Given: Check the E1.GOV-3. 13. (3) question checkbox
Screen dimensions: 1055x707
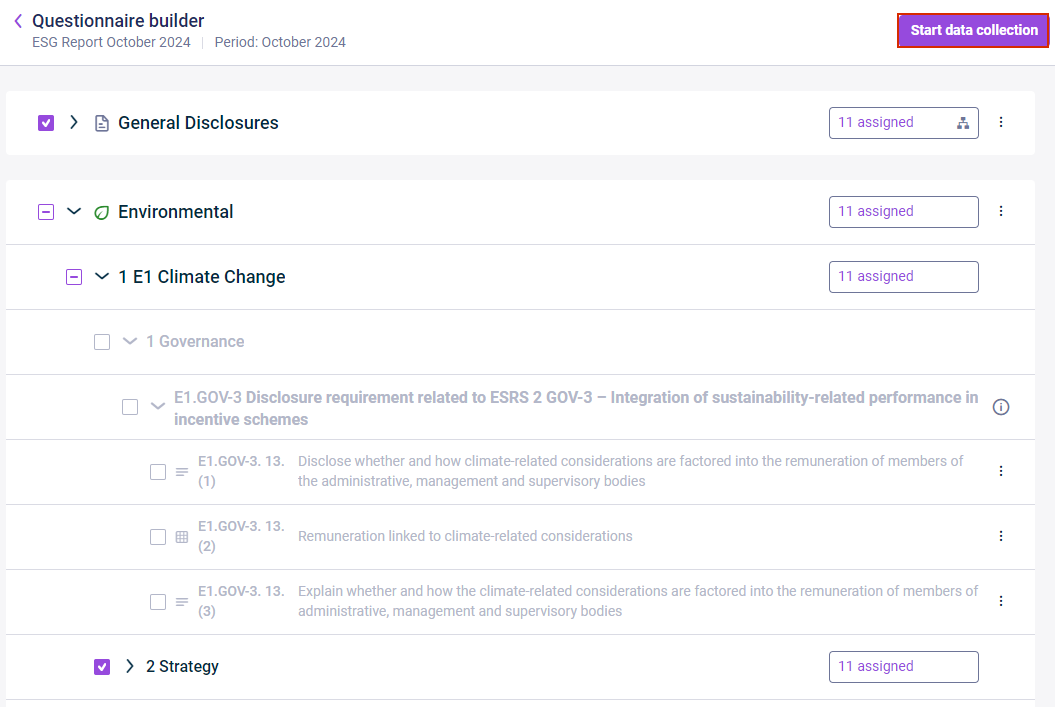Looking at the screenshot, I should [157, 601].
